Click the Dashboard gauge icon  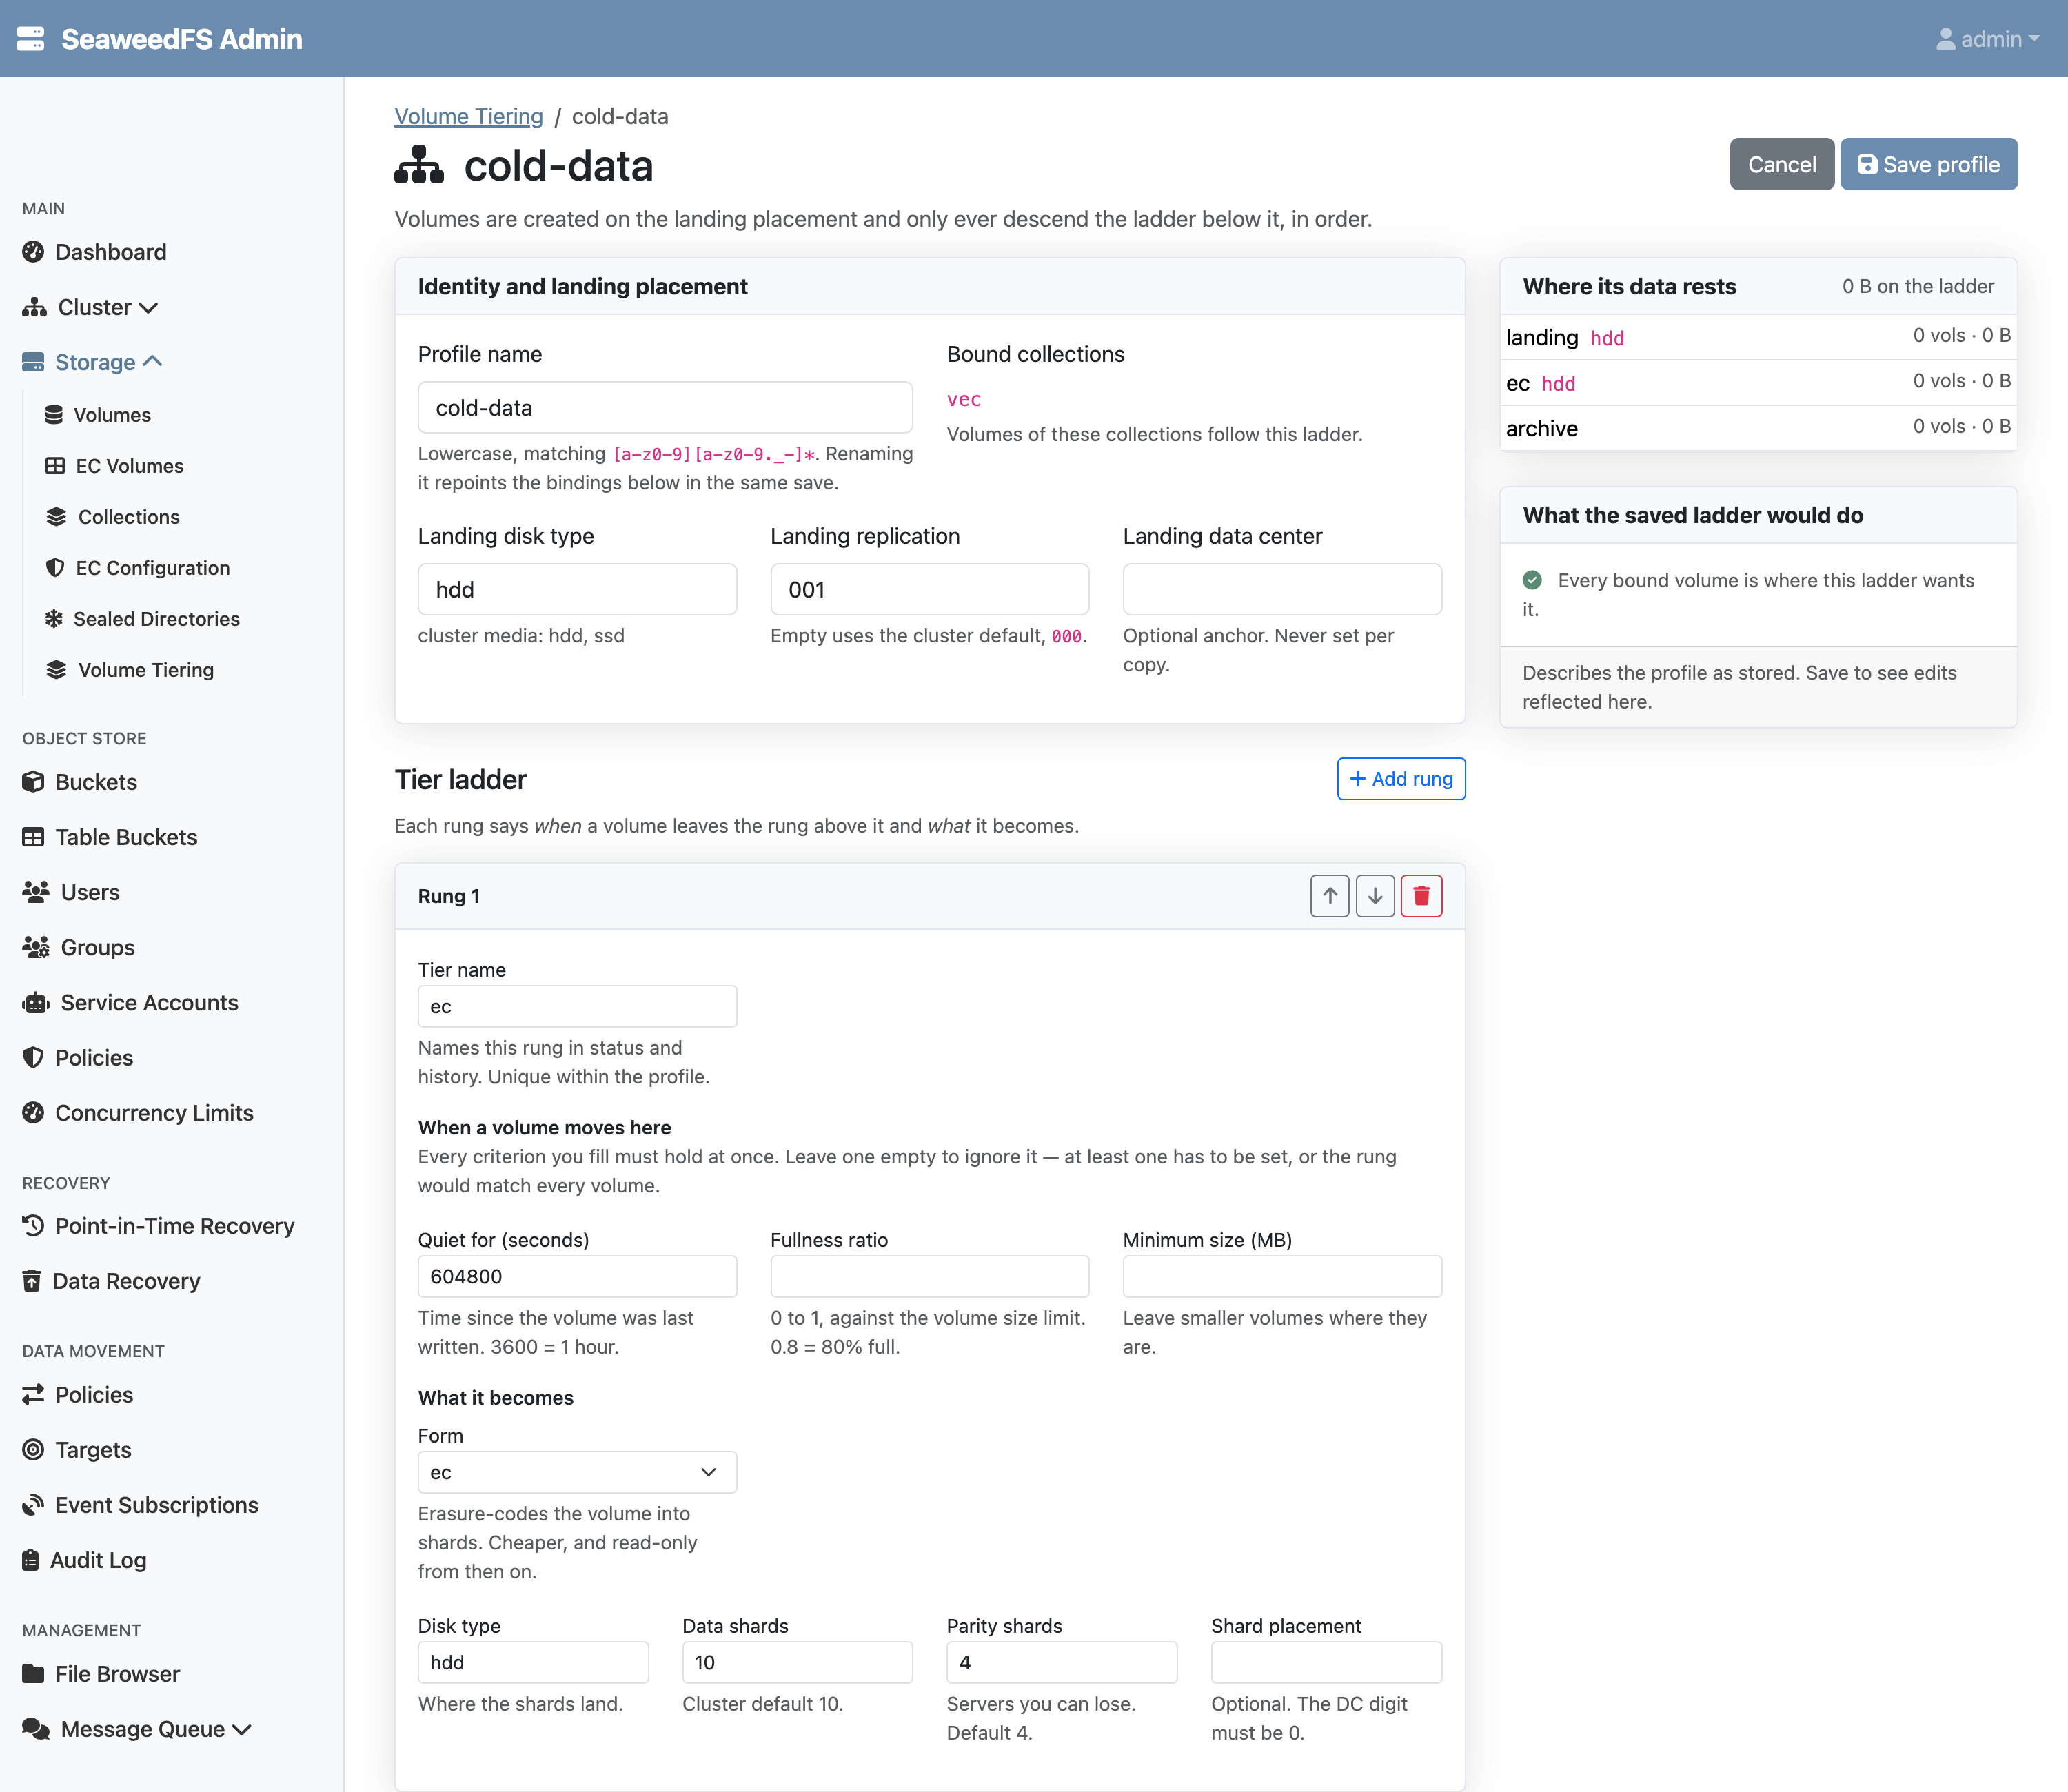pyautogui.click(x=33, y=252)
